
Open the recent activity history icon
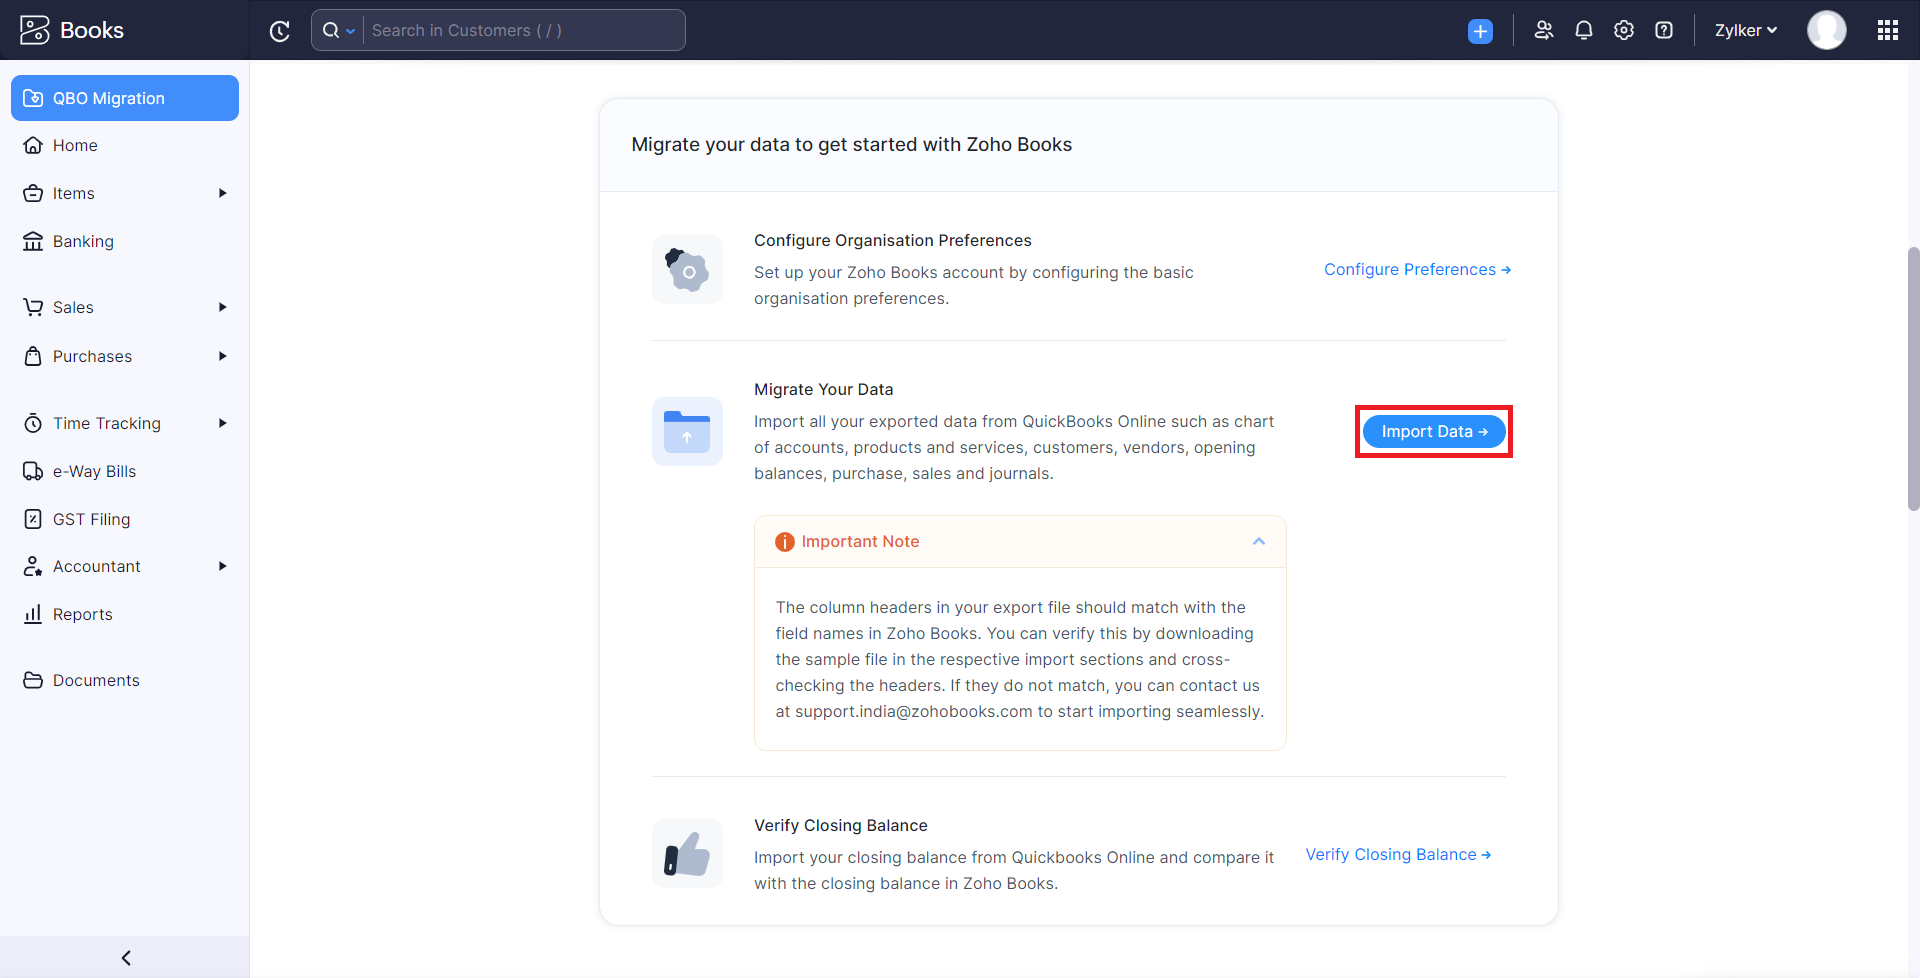point(280,31)
